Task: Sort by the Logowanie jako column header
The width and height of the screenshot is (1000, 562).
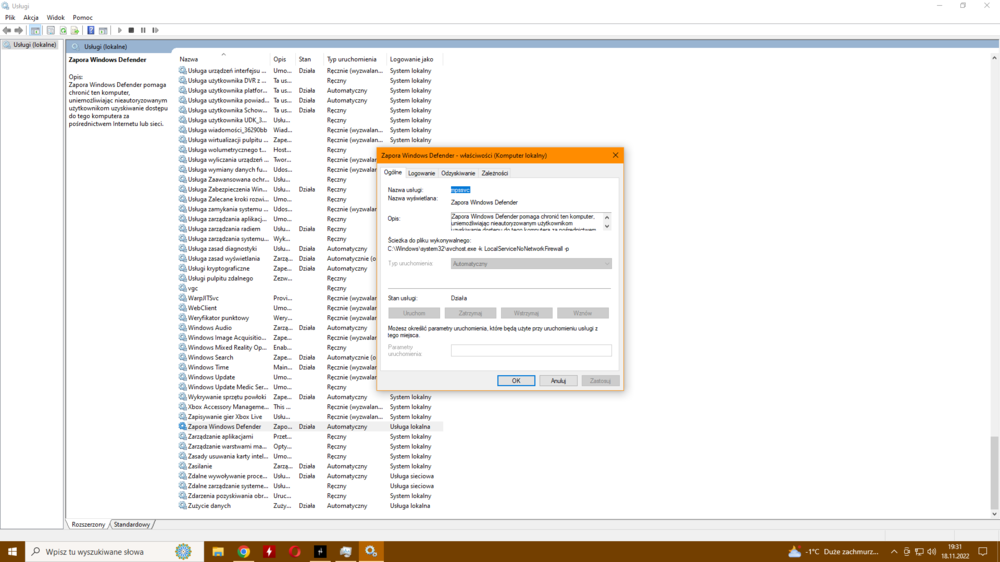Action: pos(415,59)
